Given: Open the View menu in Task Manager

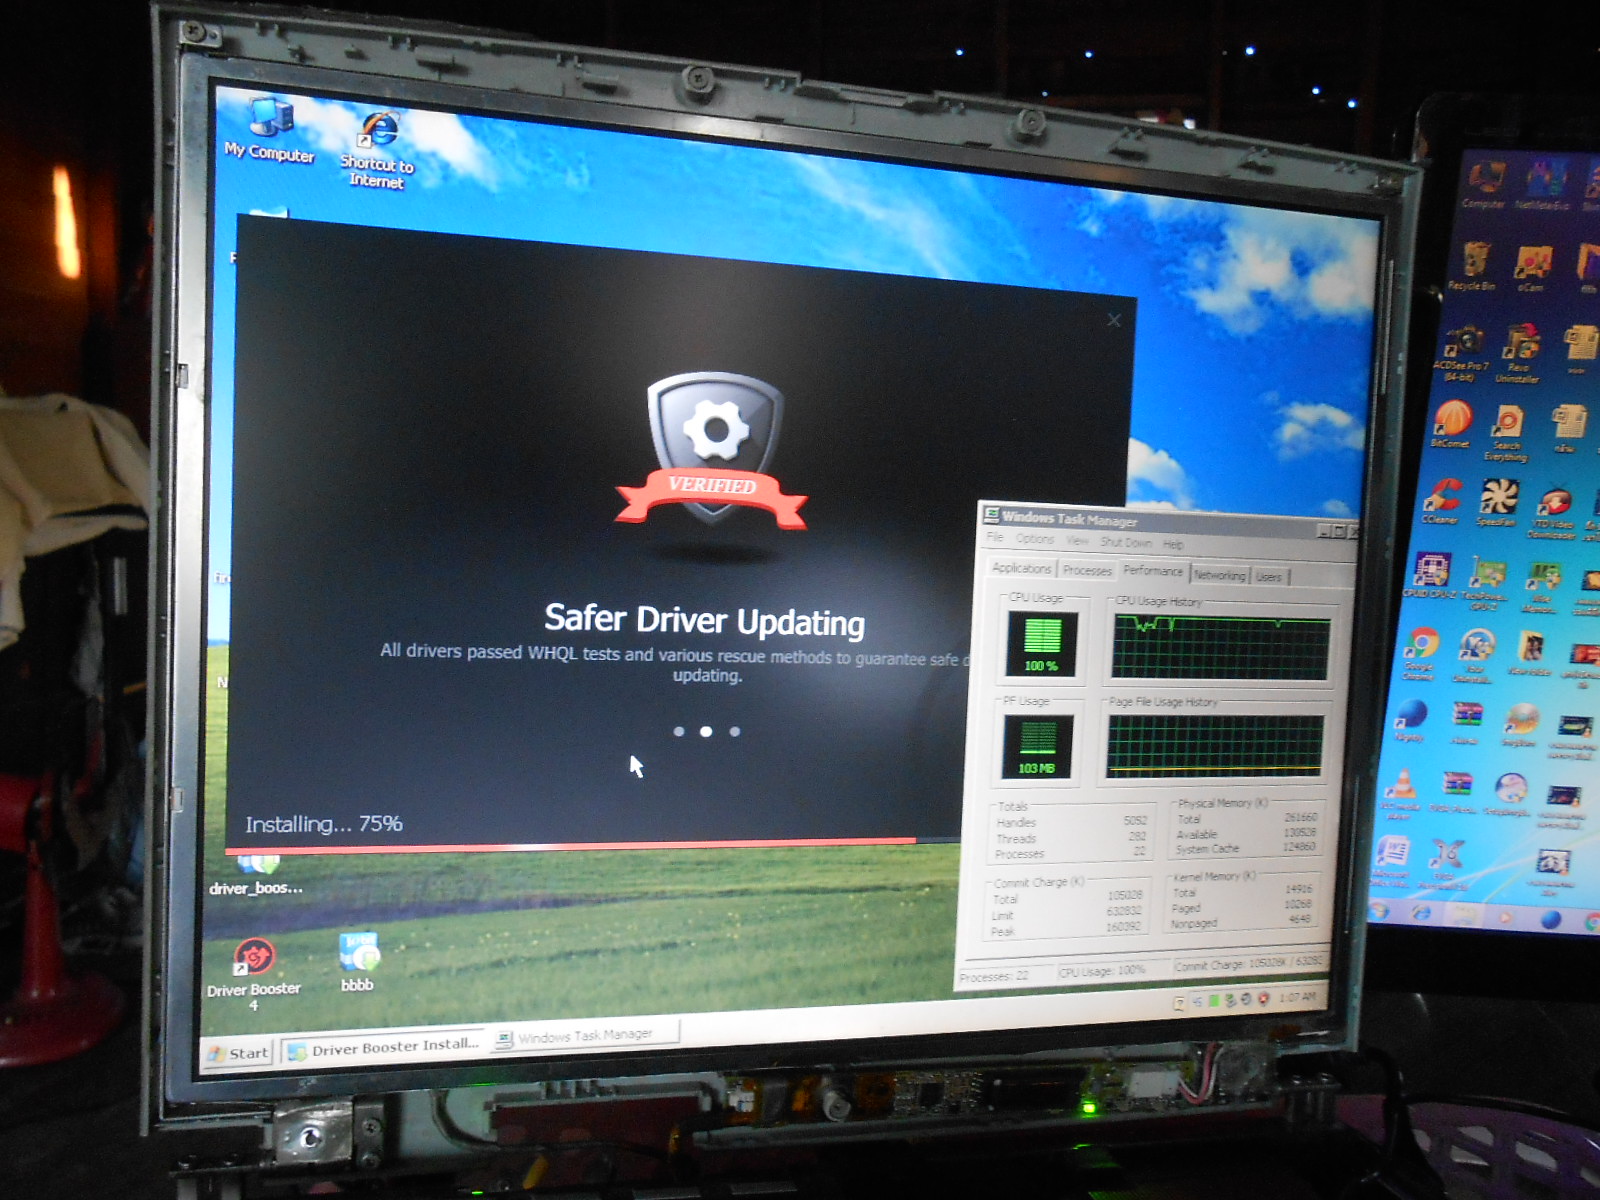Looking at the screenshot, I should tap(1077, 540).
